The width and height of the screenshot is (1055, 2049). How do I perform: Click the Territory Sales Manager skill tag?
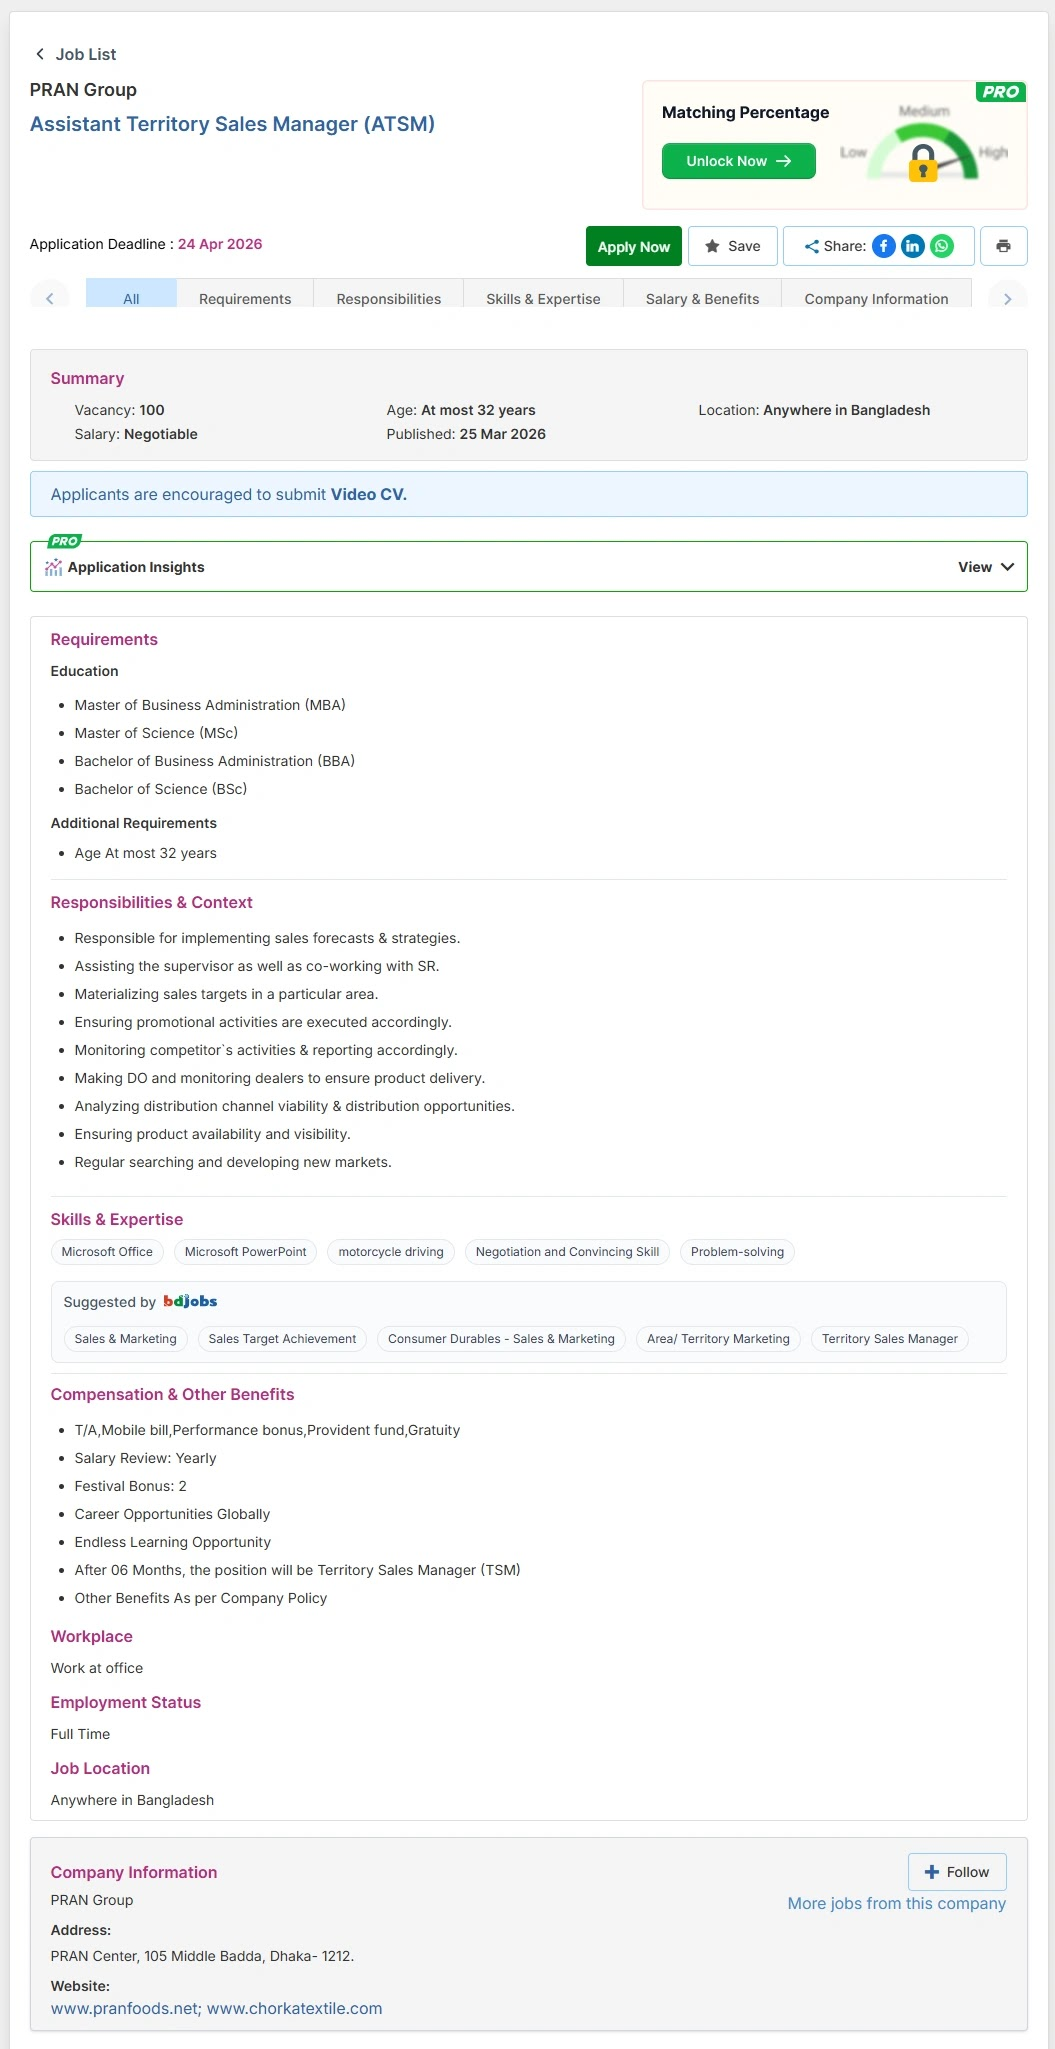pyautogui.click(x=889, y=1339)
